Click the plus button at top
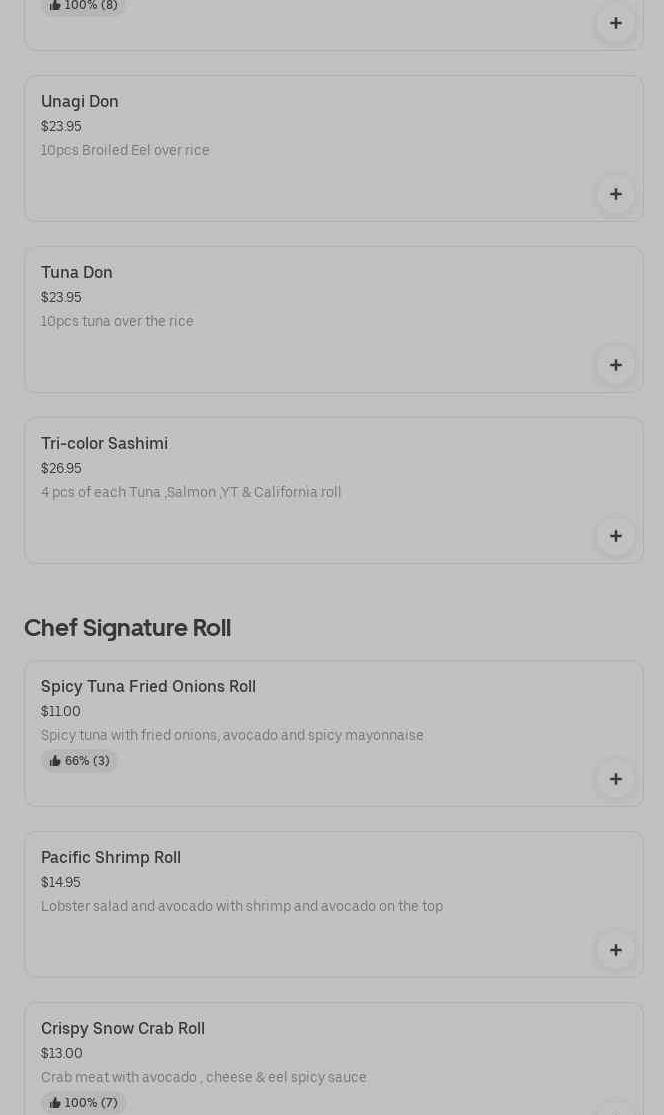664x1115 pixels. pyautogui.click(x=615, y=23)
